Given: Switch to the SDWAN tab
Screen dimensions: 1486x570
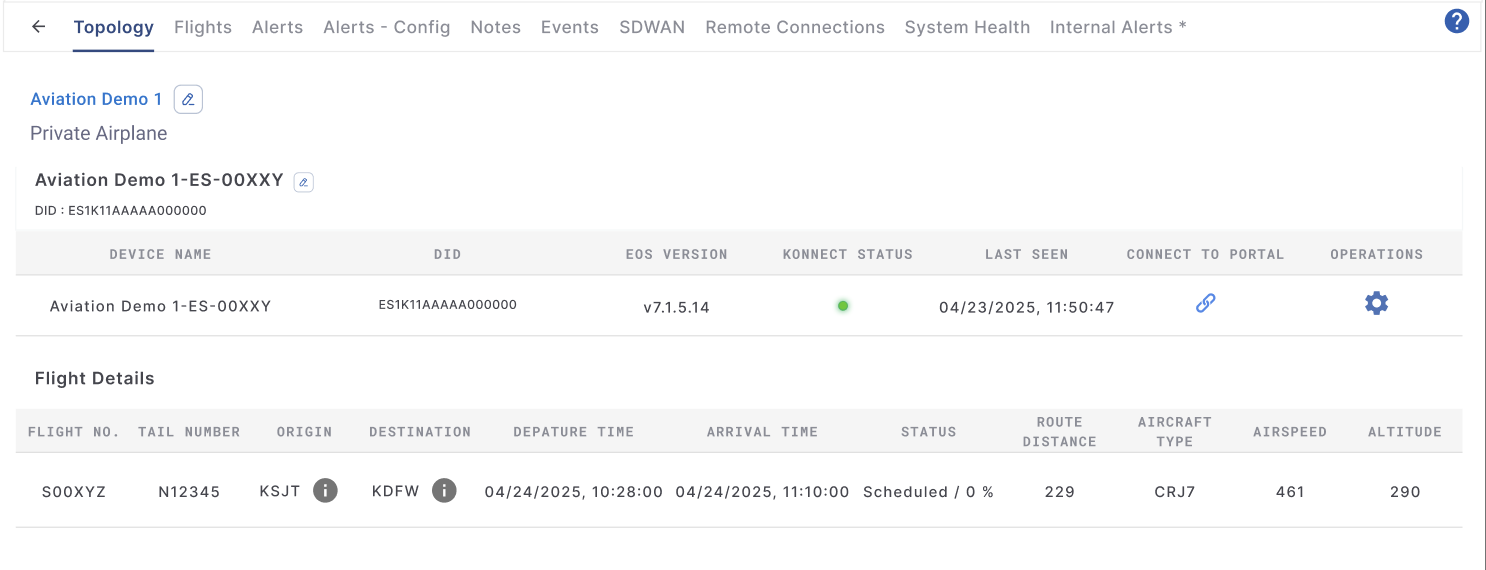Looking at the screenshot, I should point(652,27).
